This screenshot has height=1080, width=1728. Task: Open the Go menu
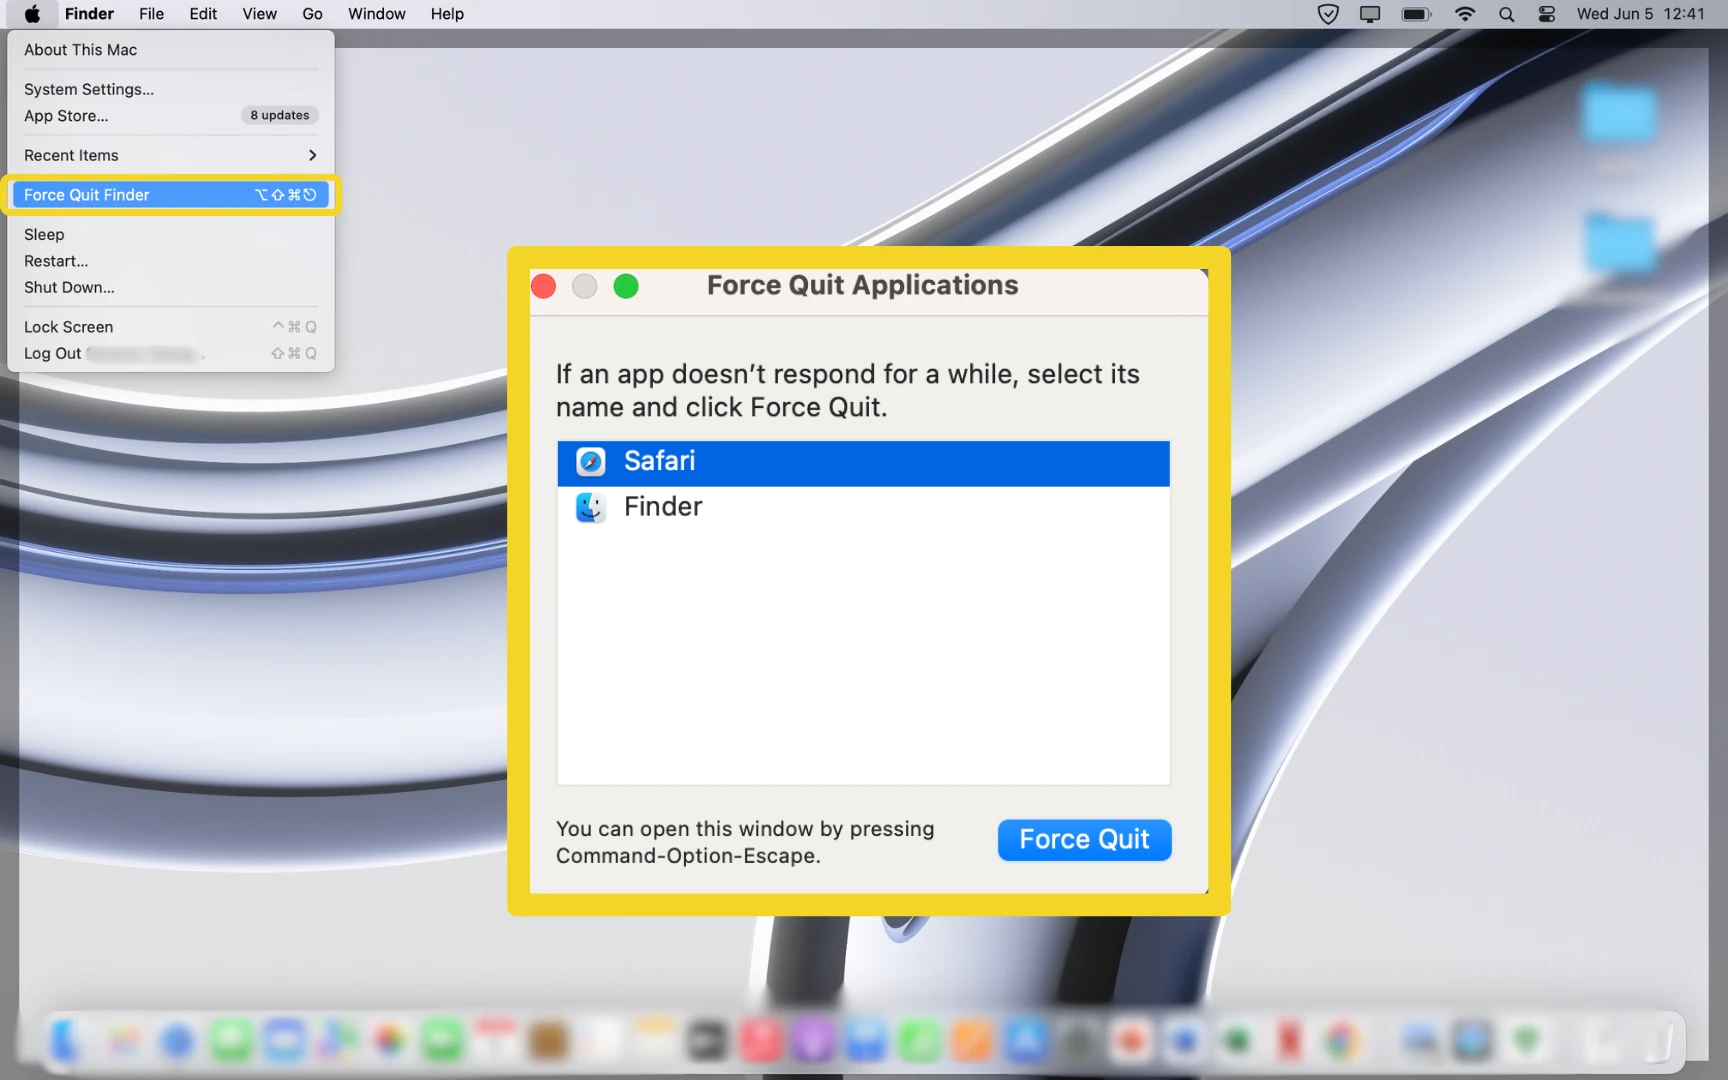(x=312, y=14)
